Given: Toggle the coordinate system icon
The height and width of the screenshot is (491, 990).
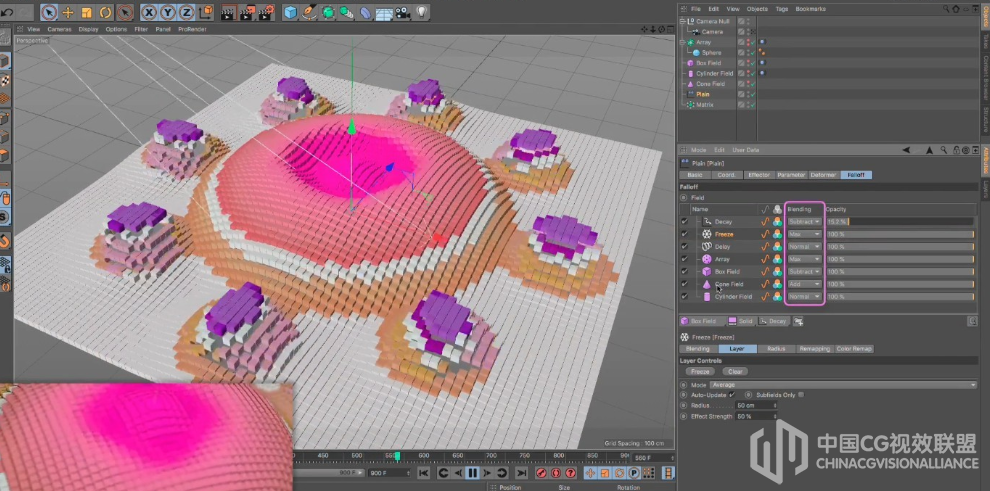Looking at the screenshot, I should (x=206, y=12).
